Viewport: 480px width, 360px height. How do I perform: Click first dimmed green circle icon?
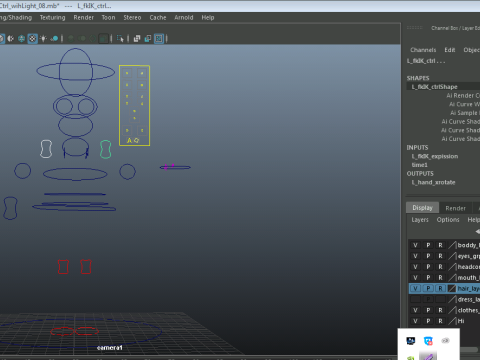pyautogui.click(x=71, y=39)
